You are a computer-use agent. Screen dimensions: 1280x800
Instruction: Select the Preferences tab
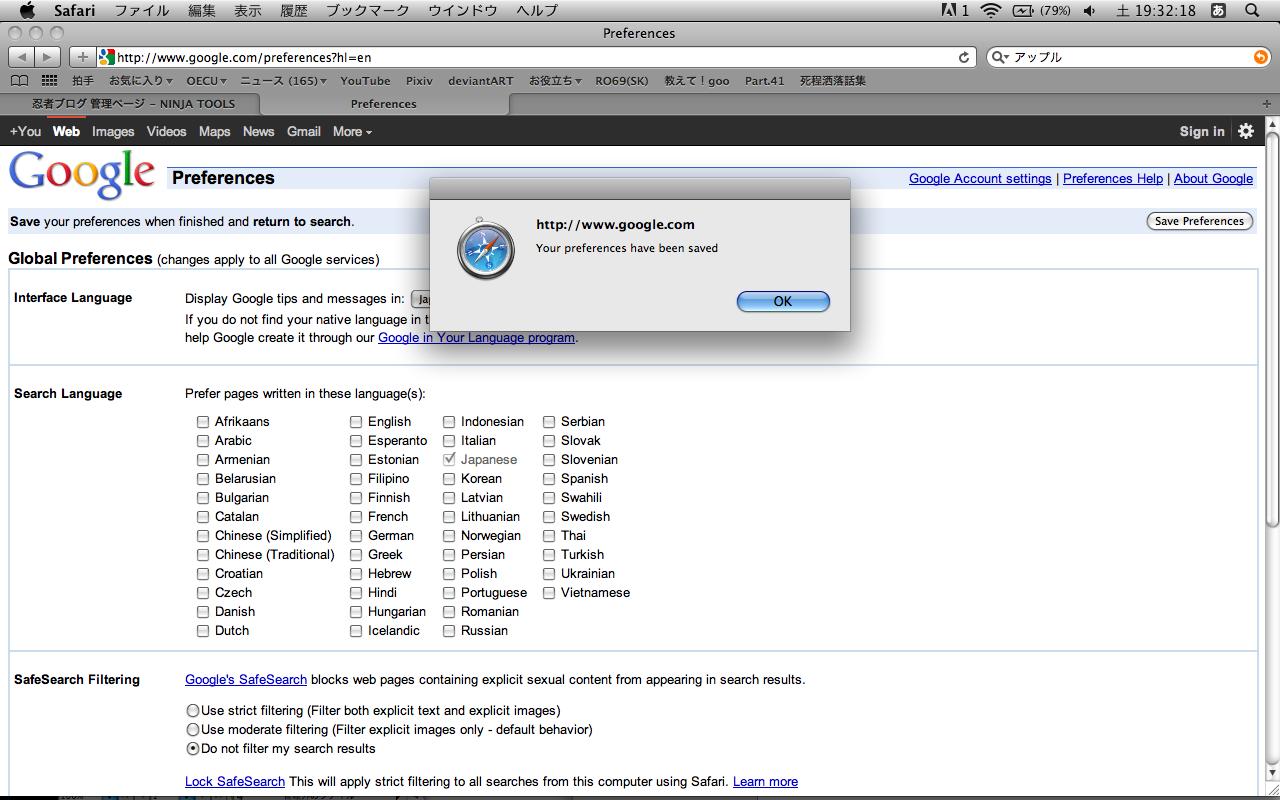384,104
